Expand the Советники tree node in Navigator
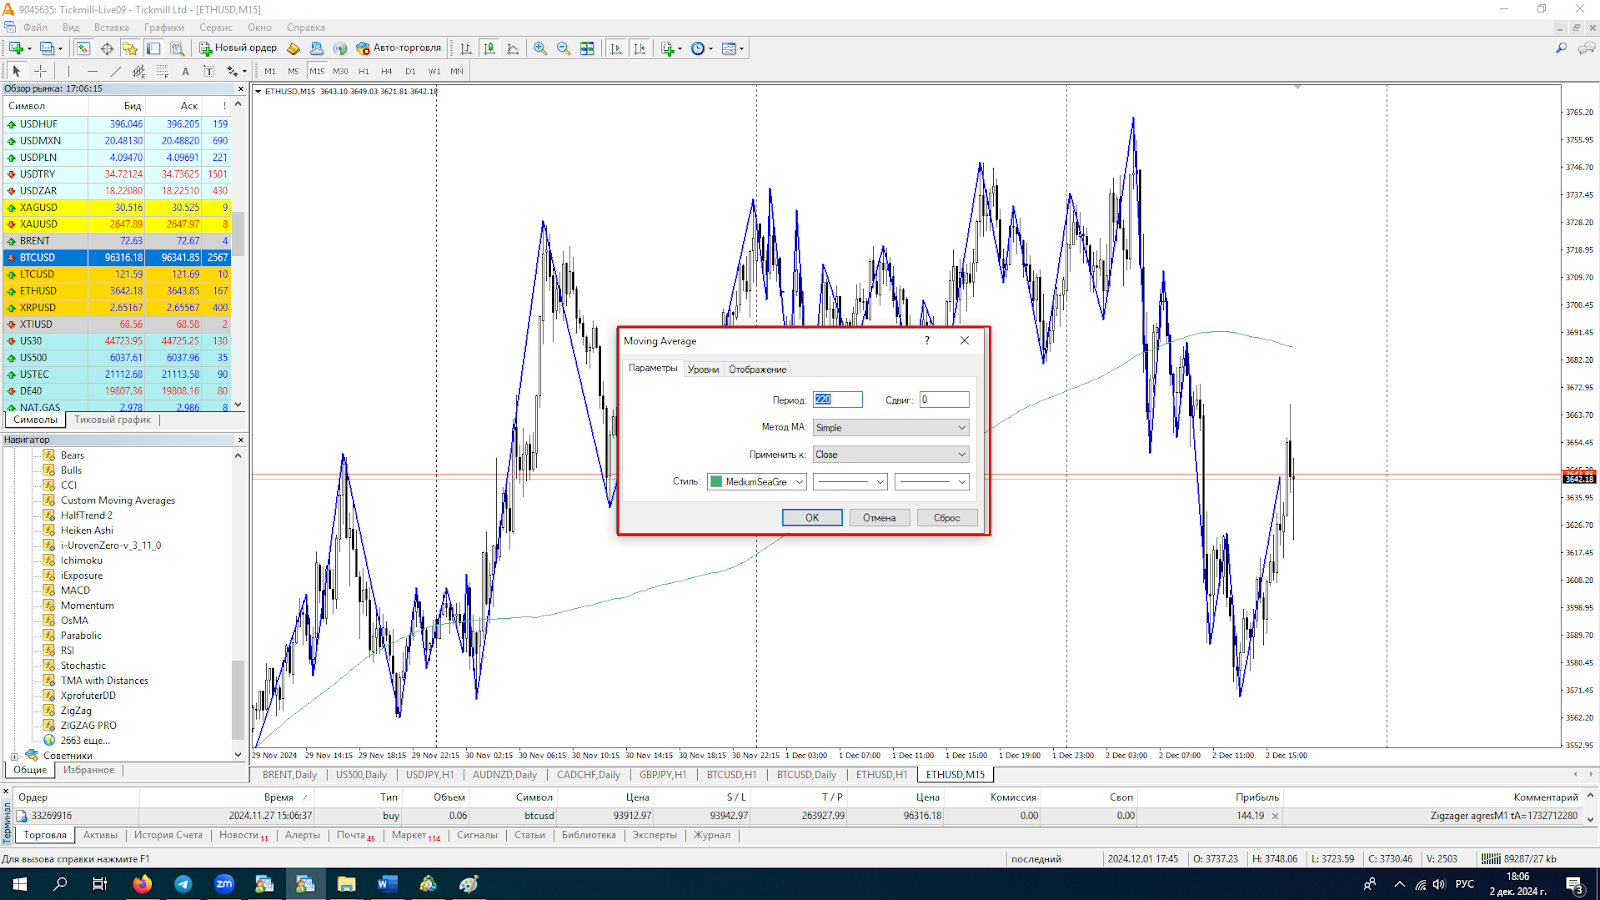1600x900 pixels. tap(15, 756)
